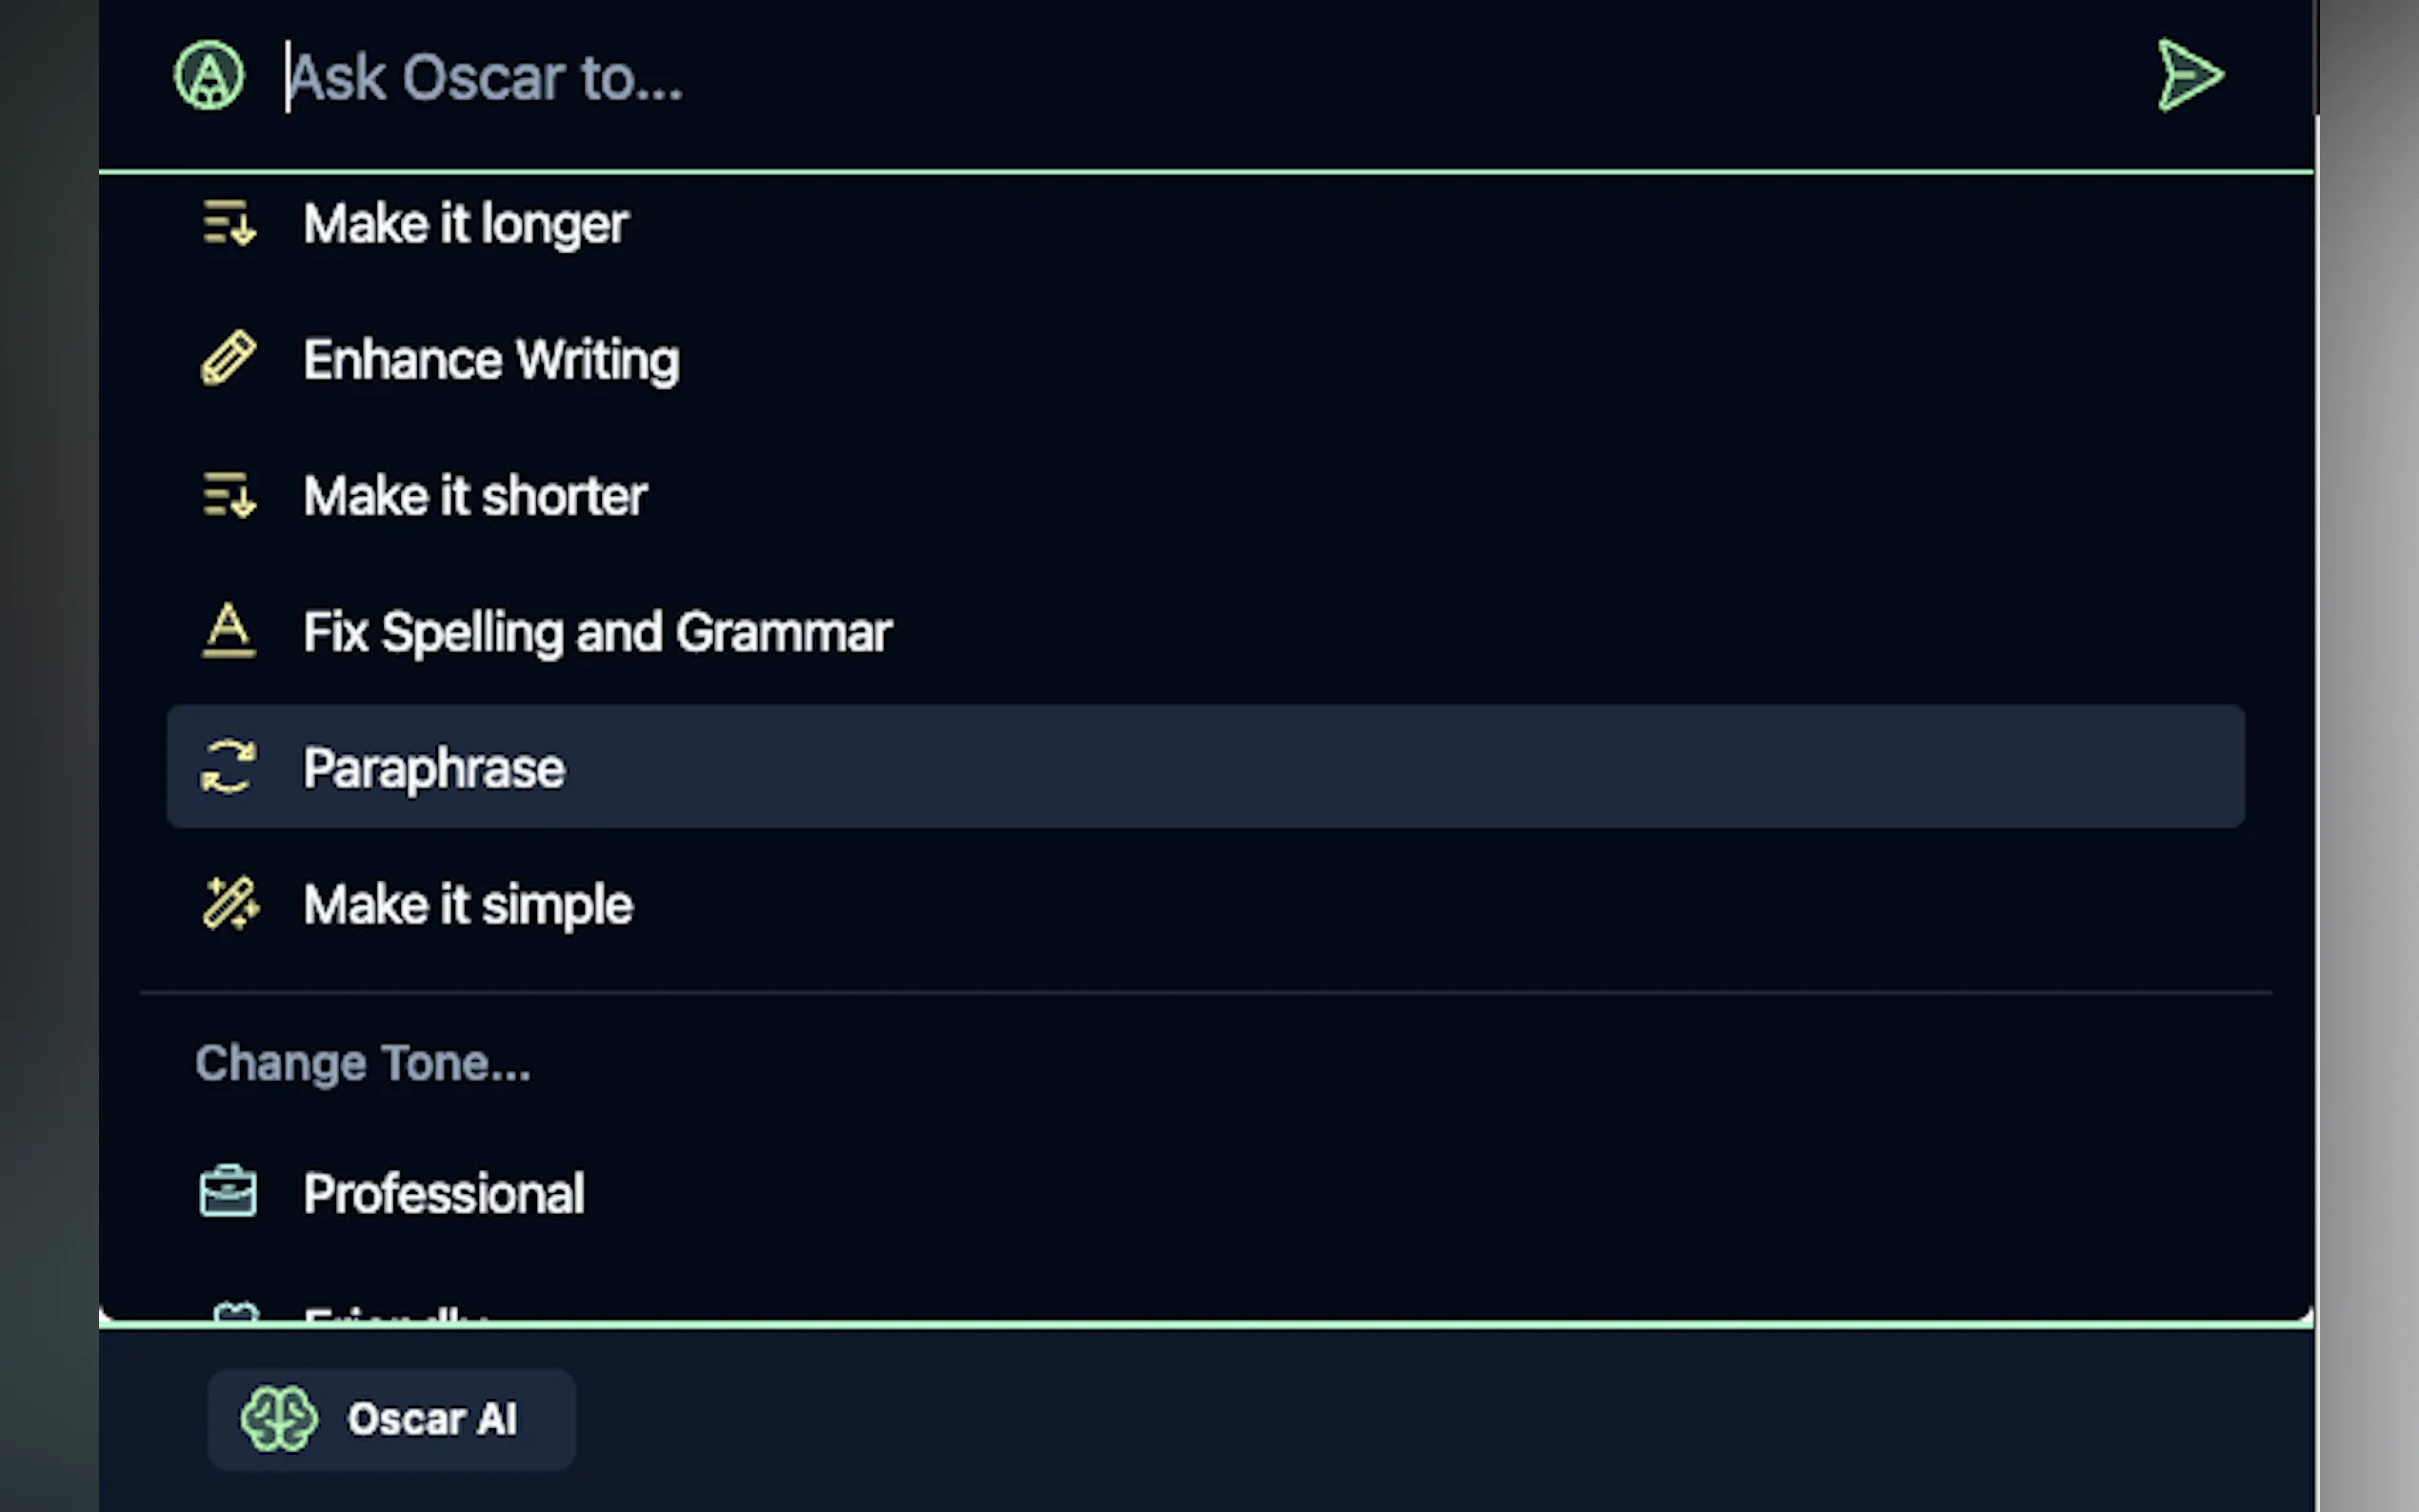
Task: Click the scrollbar thumb at right edge
Action: point(2317,56)
